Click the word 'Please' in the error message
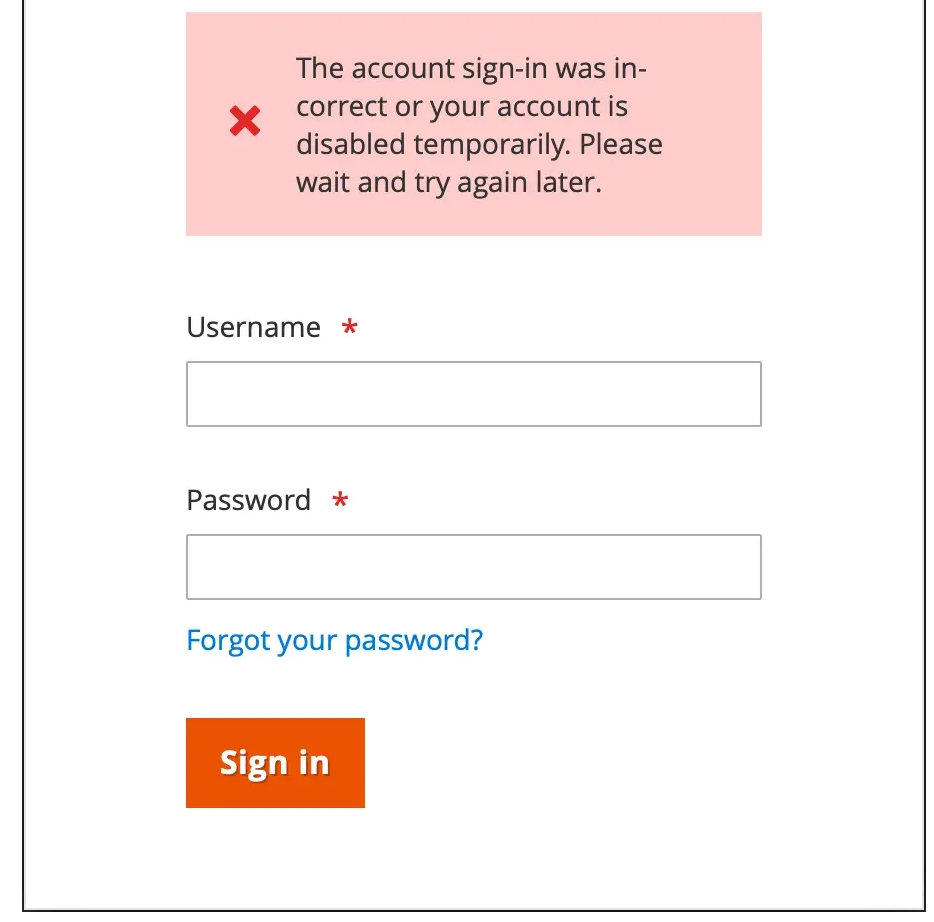 coord(621,145)
